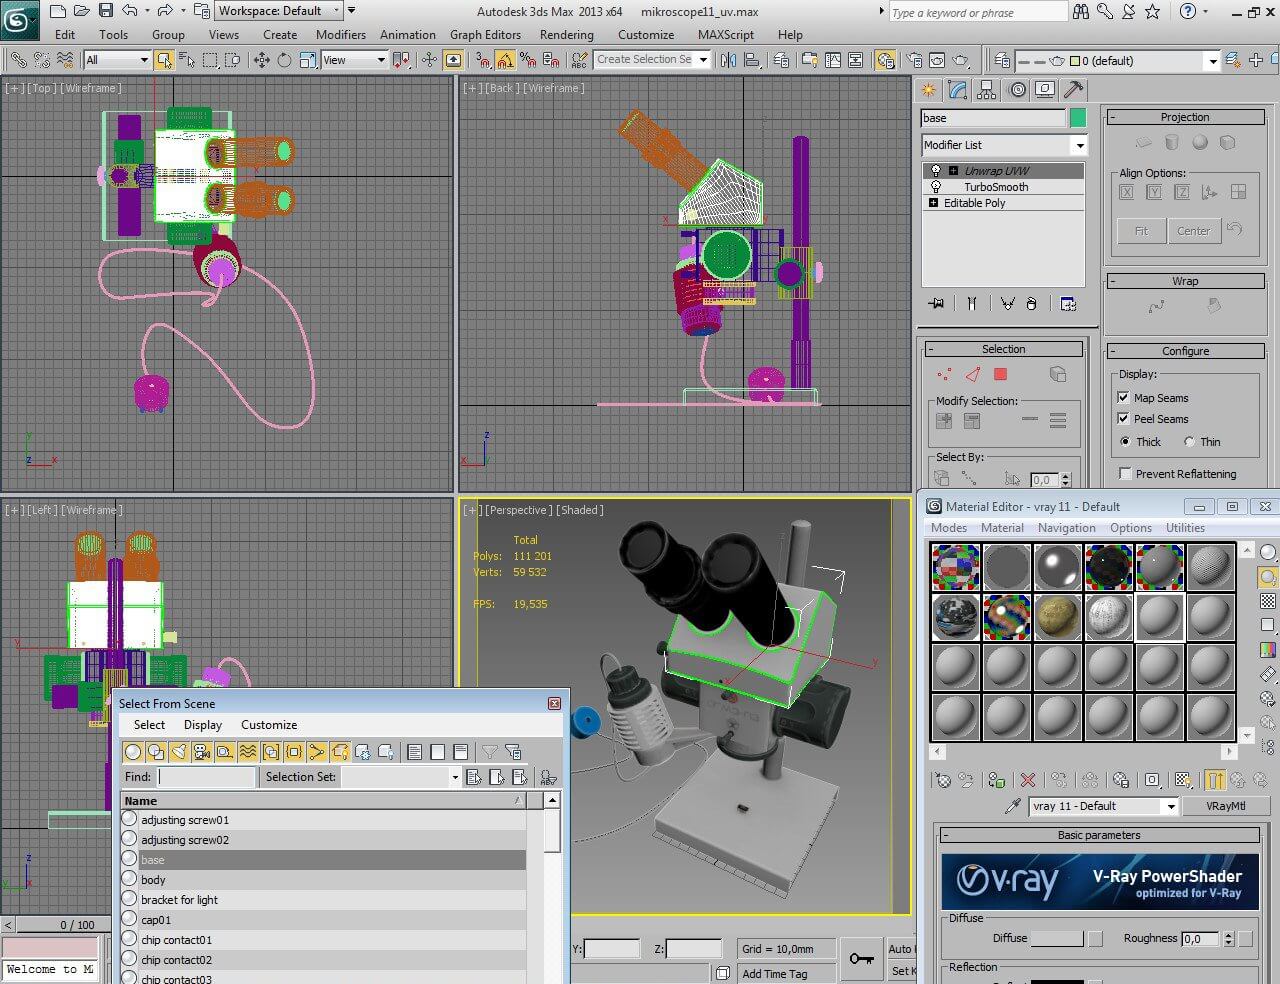Select Polygon sub-object mode in Selection

pos(1000,374)
